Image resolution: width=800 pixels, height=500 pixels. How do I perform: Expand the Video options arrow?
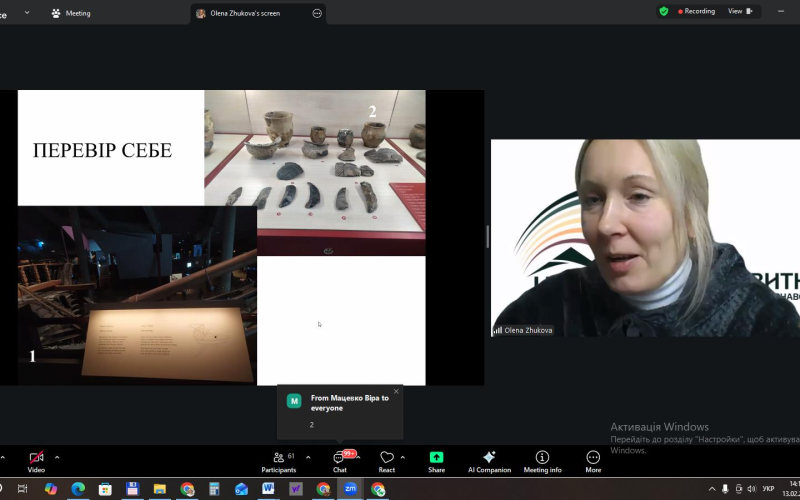(57, 457)
